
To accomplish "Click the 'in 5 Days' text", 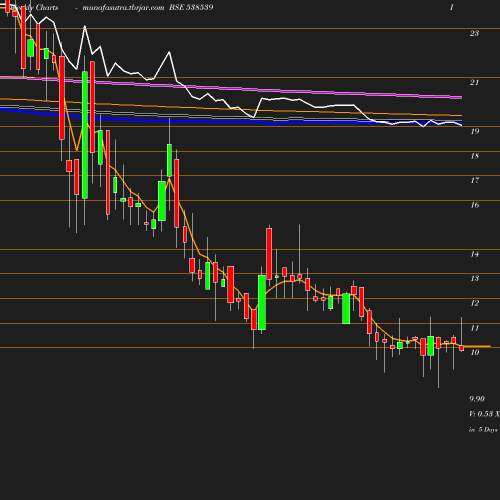I will tap(483, 429).
